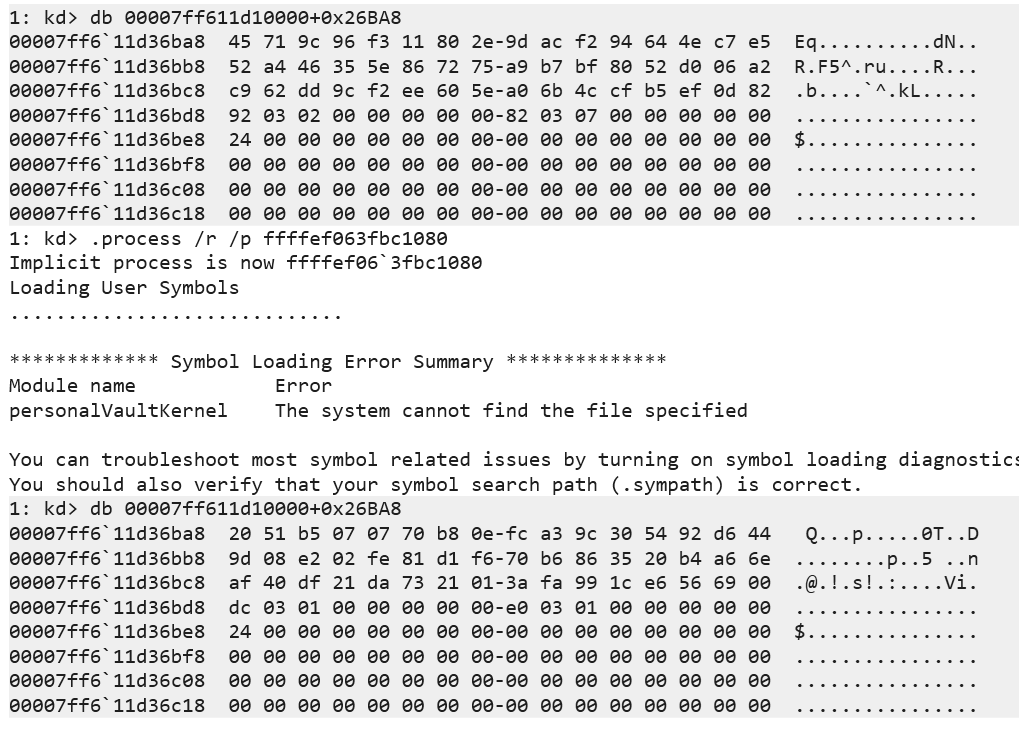
Task: Click the 'Implicit process is now' output line
Action: [x=245, y=263]
